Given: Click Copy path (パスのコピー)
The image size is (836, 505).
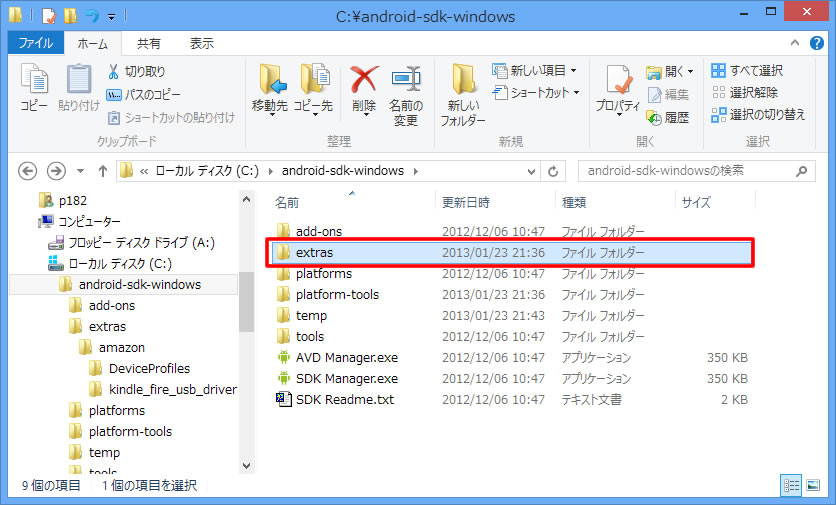Looking at the screenshot, I should [143, 95].
